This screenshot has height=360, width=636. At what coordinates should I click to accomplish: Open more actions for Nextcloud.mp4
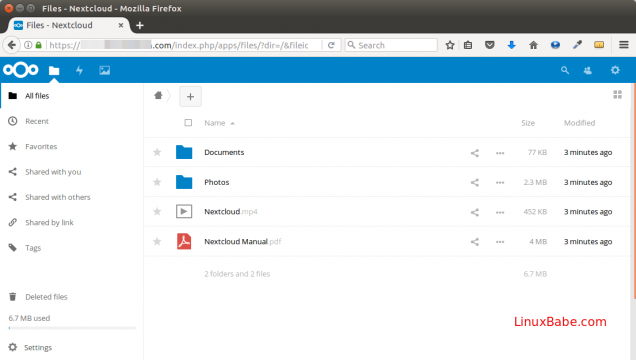pyautogui.click(x=500, y=212)
